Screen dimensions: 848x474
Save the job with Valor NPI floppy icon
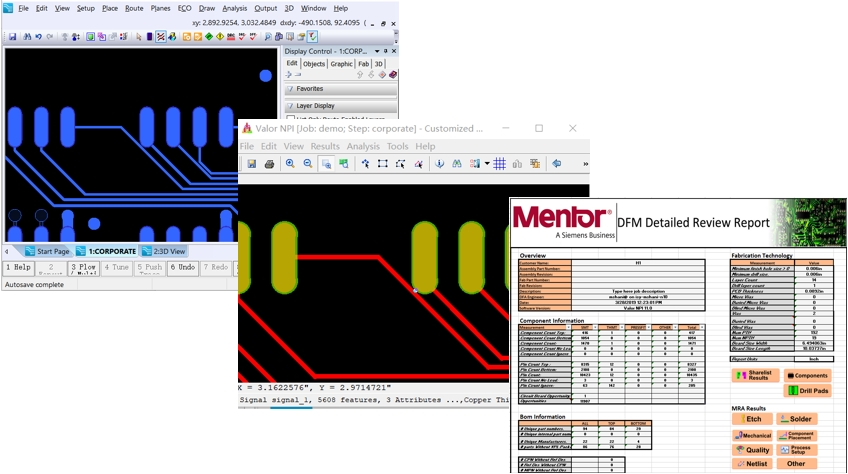pyautogui.click(x=251, y=163)
